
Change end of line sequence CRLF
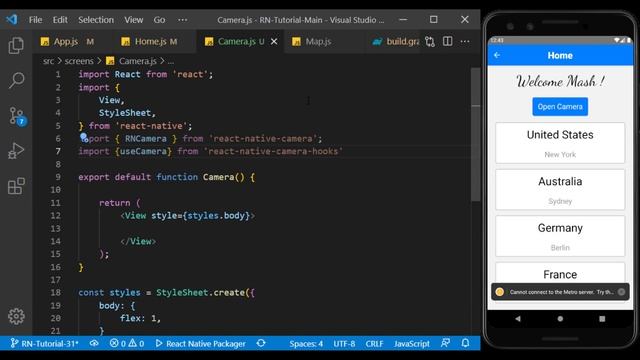(x=374, y=344)
